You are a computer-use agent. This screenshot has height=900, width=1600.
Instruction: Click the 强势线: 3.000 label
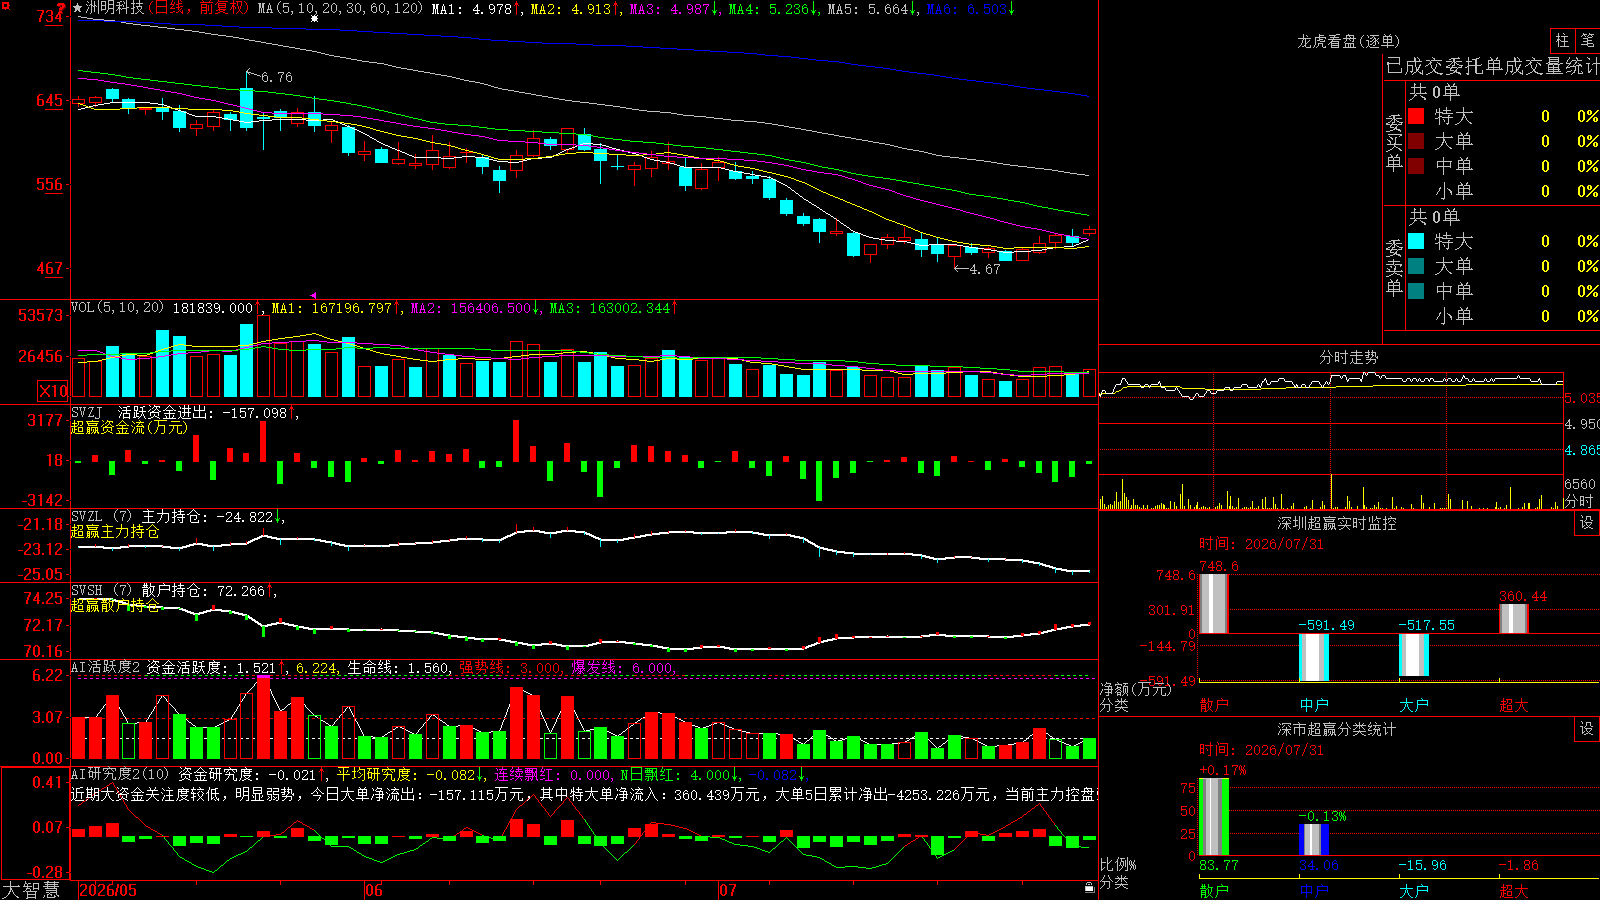[x=510, y=667]
